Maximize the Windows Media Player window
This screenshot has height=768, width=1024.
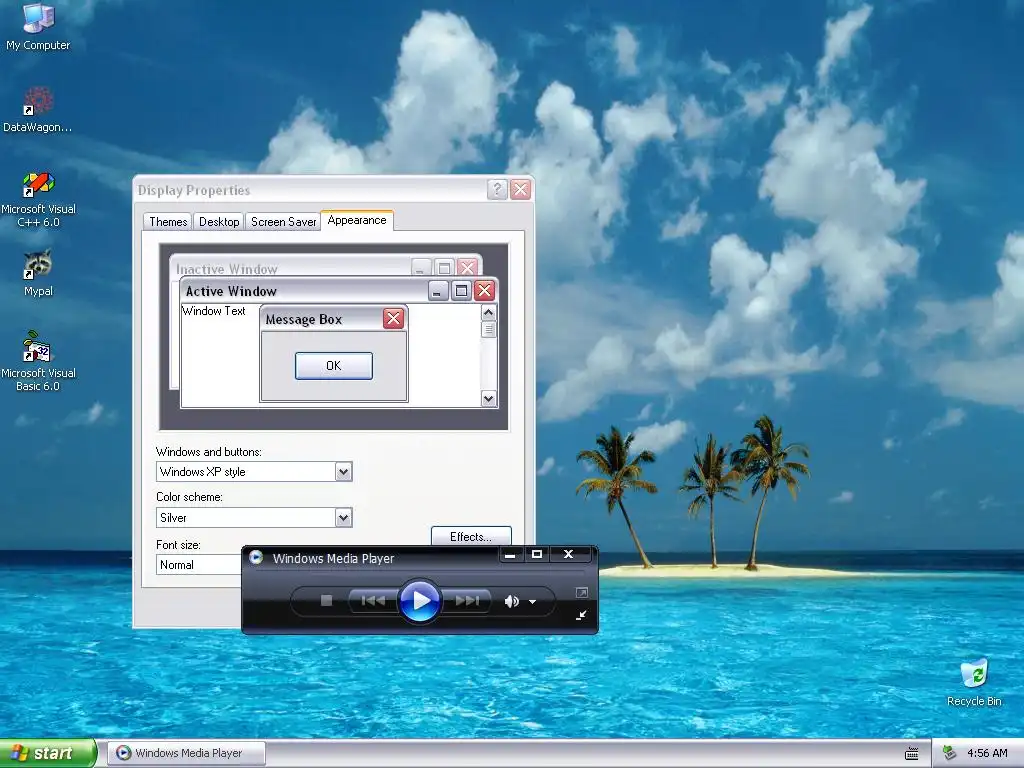[x=537, y=554]
